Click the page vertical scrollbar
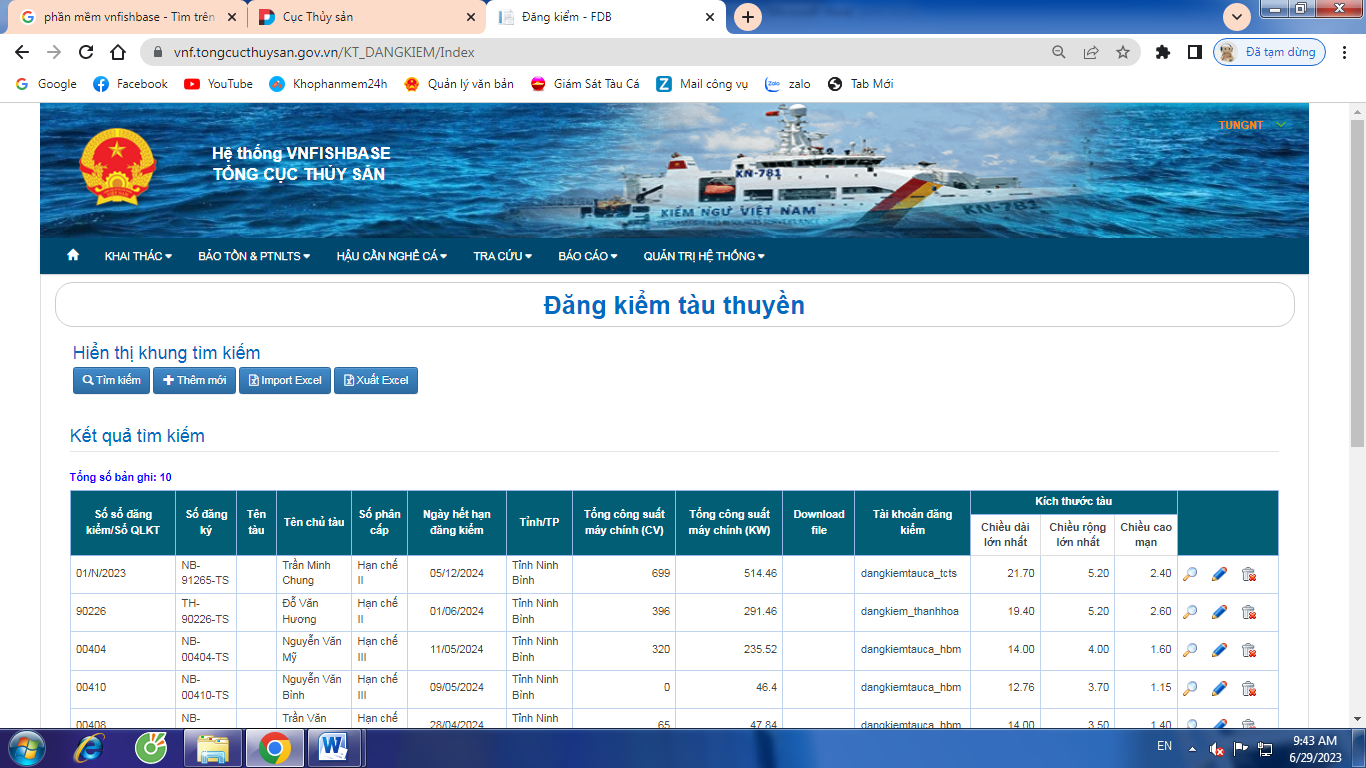1366x768 pixels. tap(1357, 283)
